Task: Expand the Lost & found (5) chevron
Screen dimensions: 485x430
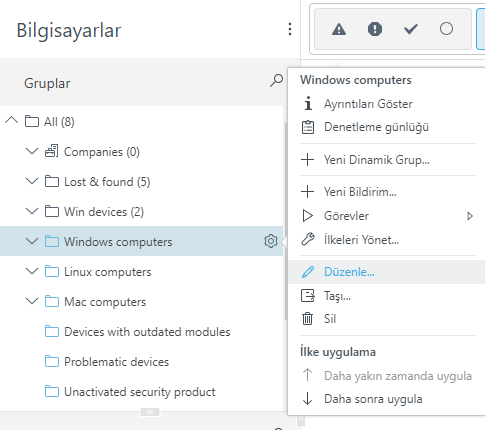Action: tap(32, 181)
